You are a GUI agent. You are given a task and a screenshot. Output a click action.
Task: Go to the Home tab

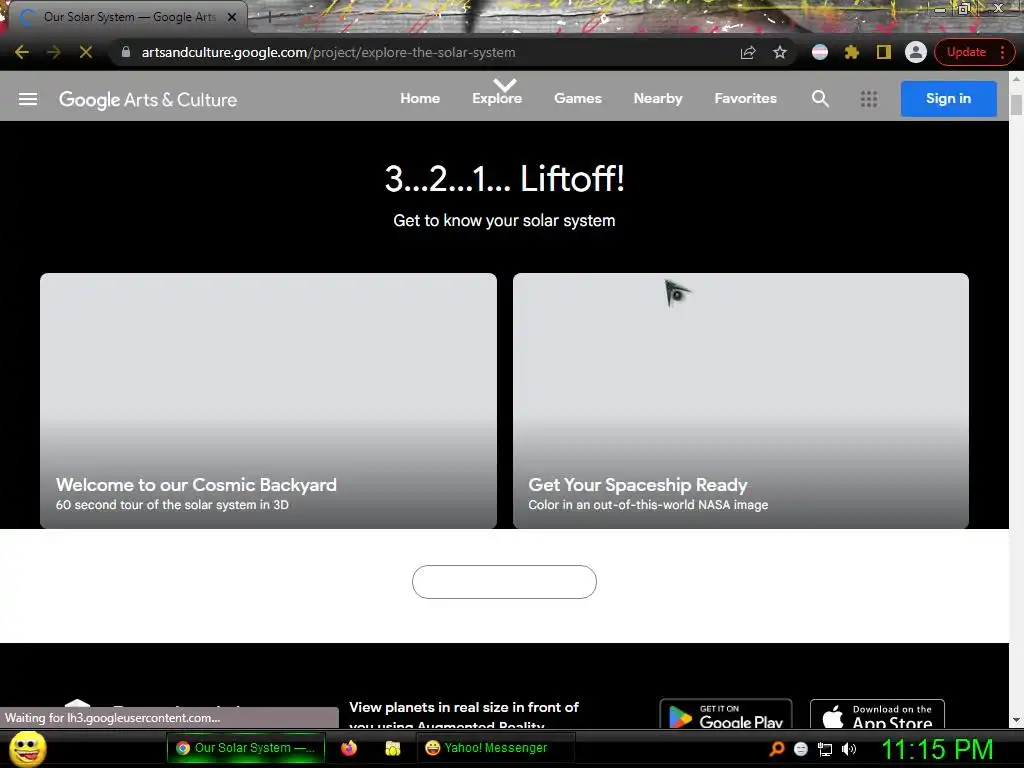420,99
